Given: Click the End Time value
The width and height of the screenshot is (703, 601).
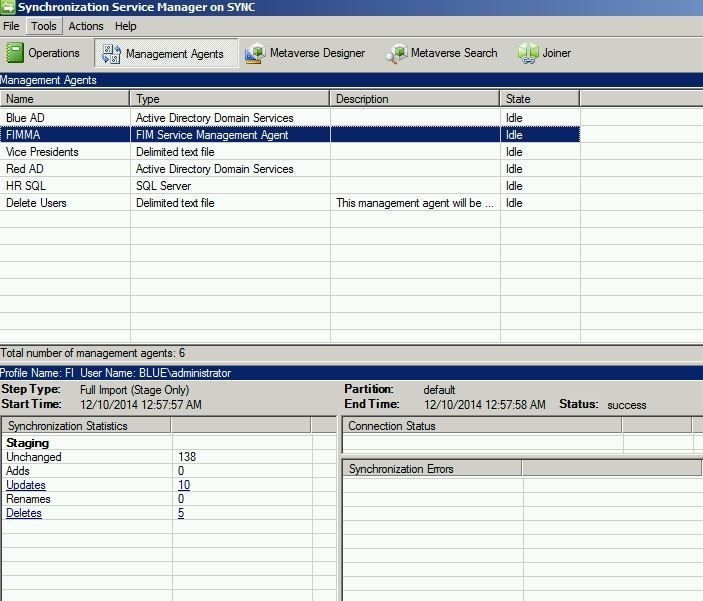Looking at the screenshot, I should pyautogui.click(x=485, y=405).
